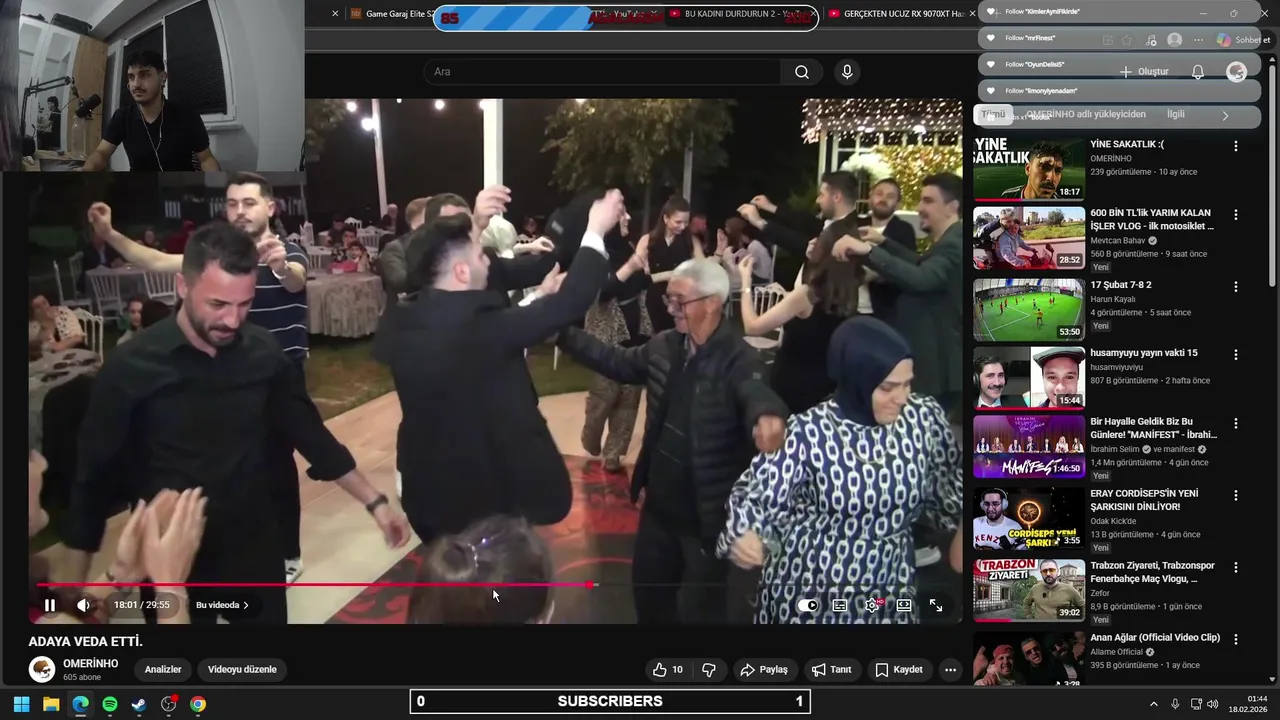Viewport: 1280px width, 720px height.
Task: Show more filter chips with arrow
Action: pyautogui.click(x=1225, y=116)
